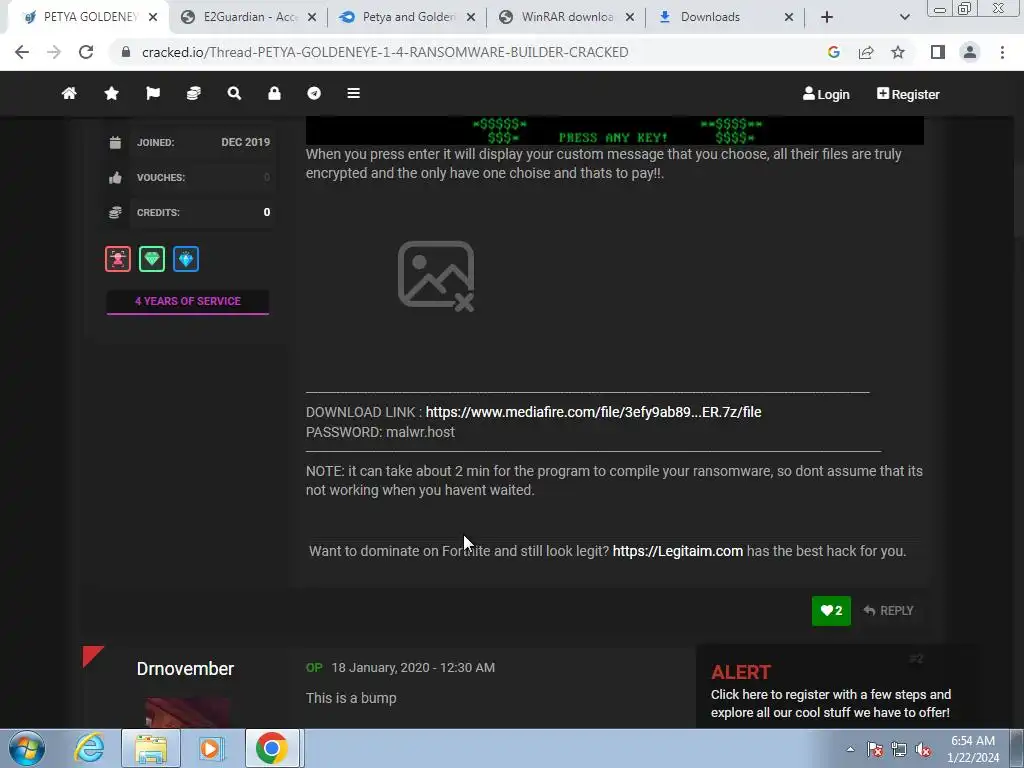Click the browser forward arrow
Image resolution: width=1024 pixels, height=768 pixels.
tap(54, 52)
